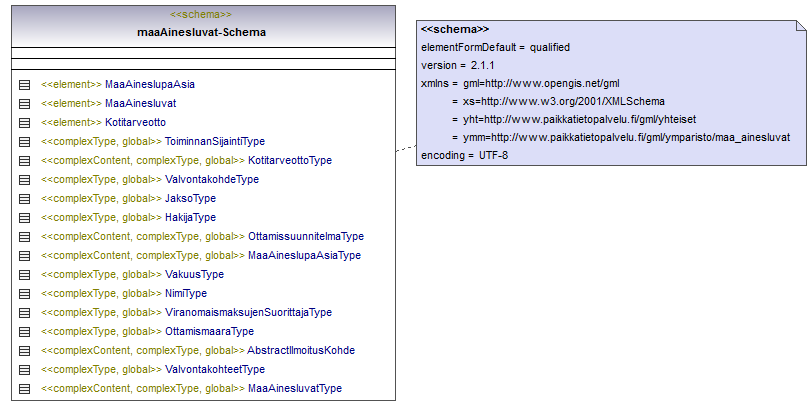Select the schema note's folded corner

coord(799,27)
